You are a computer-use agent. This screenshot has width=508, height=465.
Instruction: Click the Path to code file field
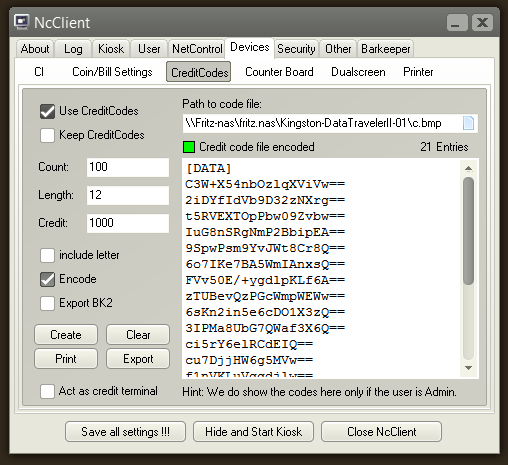tap(322, 124)
